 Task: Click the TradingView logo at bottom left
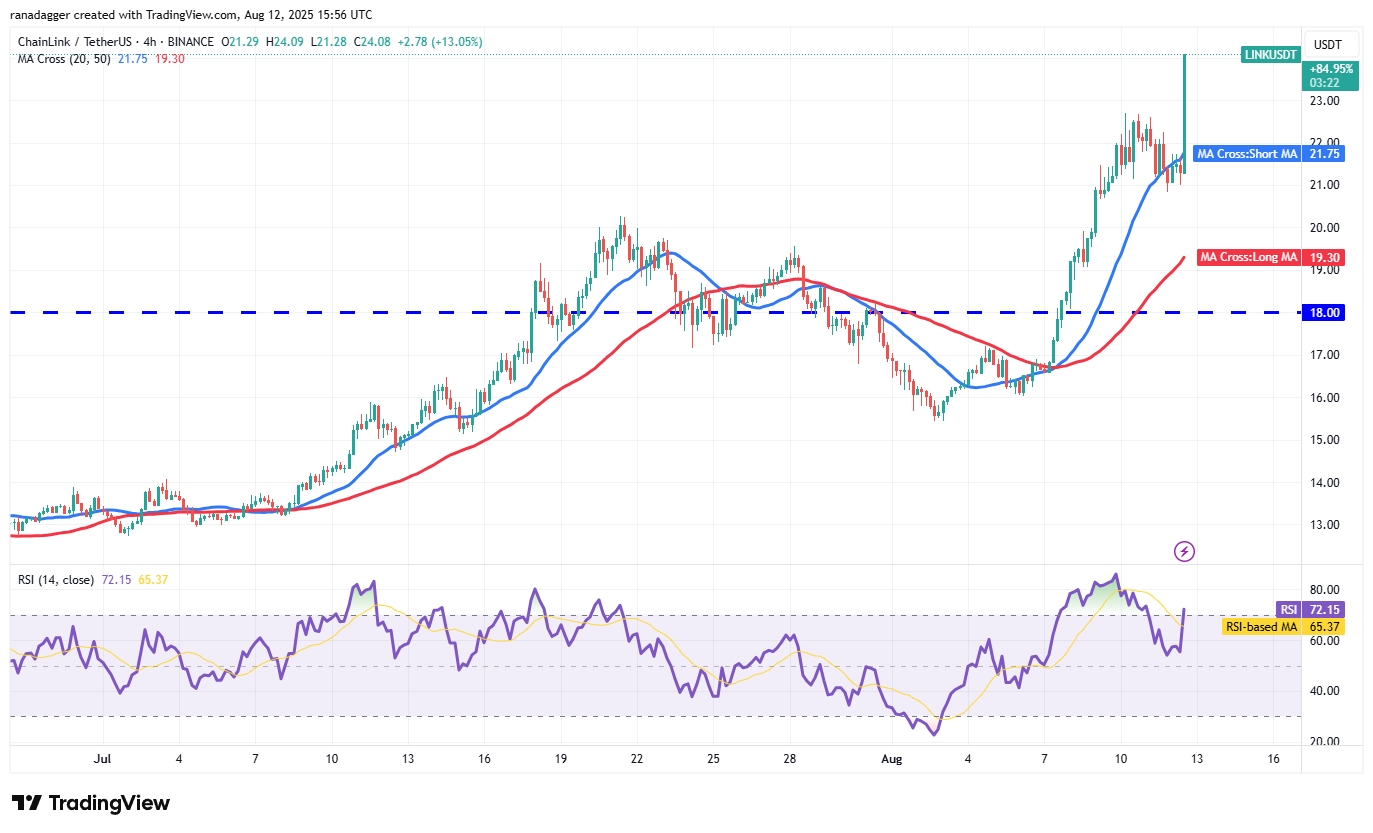point(91,803)
